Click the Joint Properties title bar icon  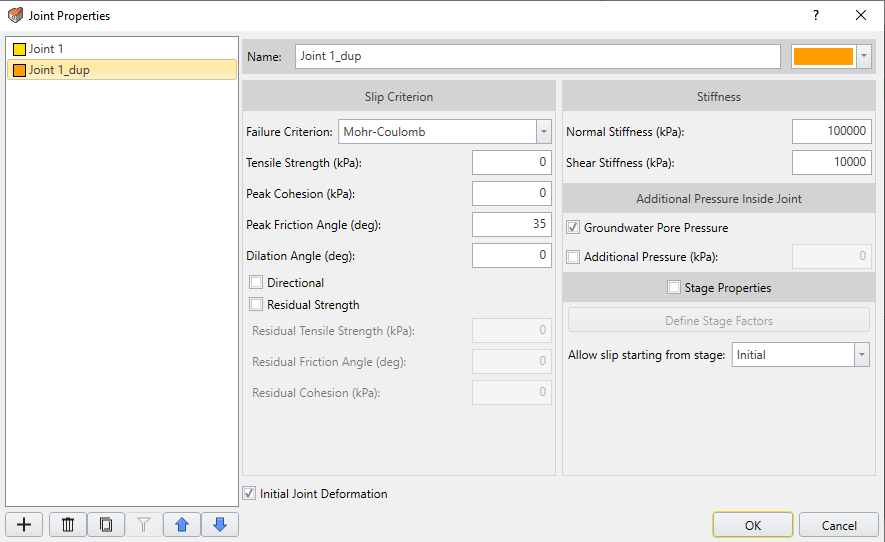coord(16,15)
